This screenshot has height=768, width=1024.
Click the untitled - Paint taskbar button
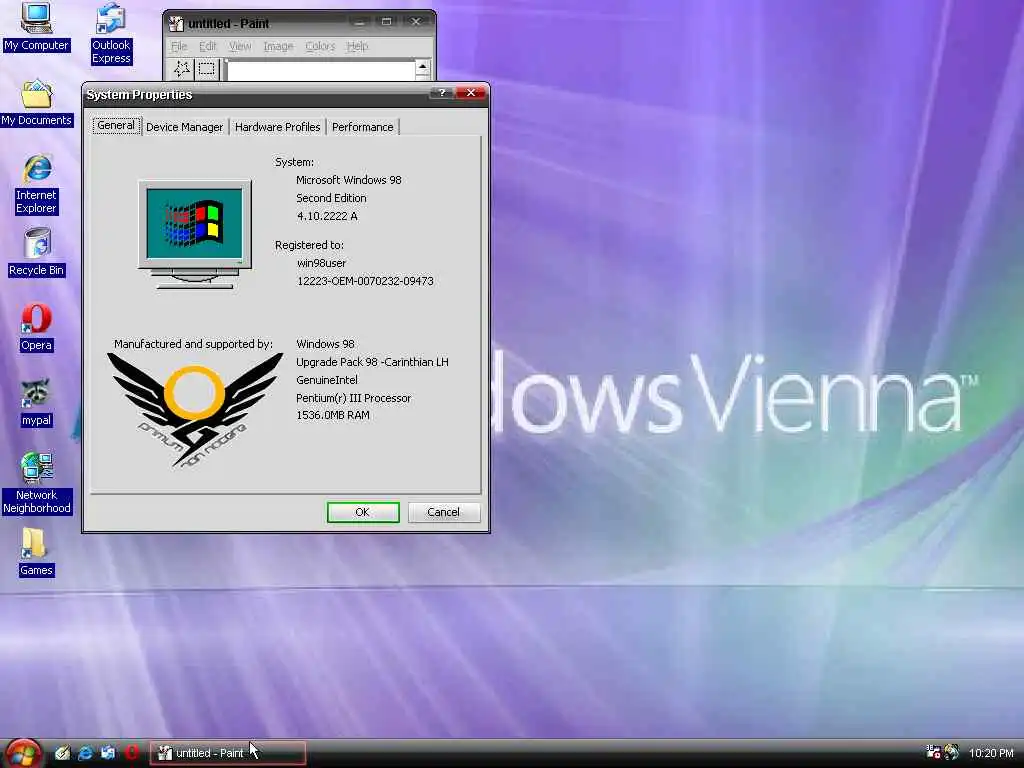pos(228,753)
